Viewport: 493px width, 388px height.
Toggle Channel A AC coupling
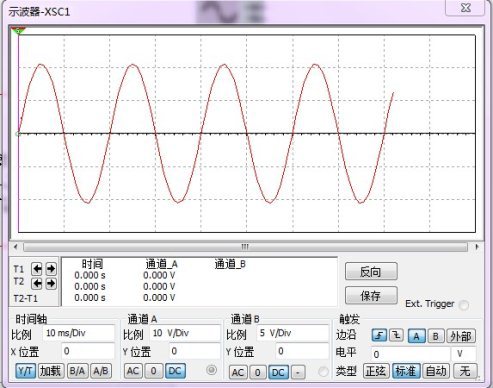coord(133,371)
